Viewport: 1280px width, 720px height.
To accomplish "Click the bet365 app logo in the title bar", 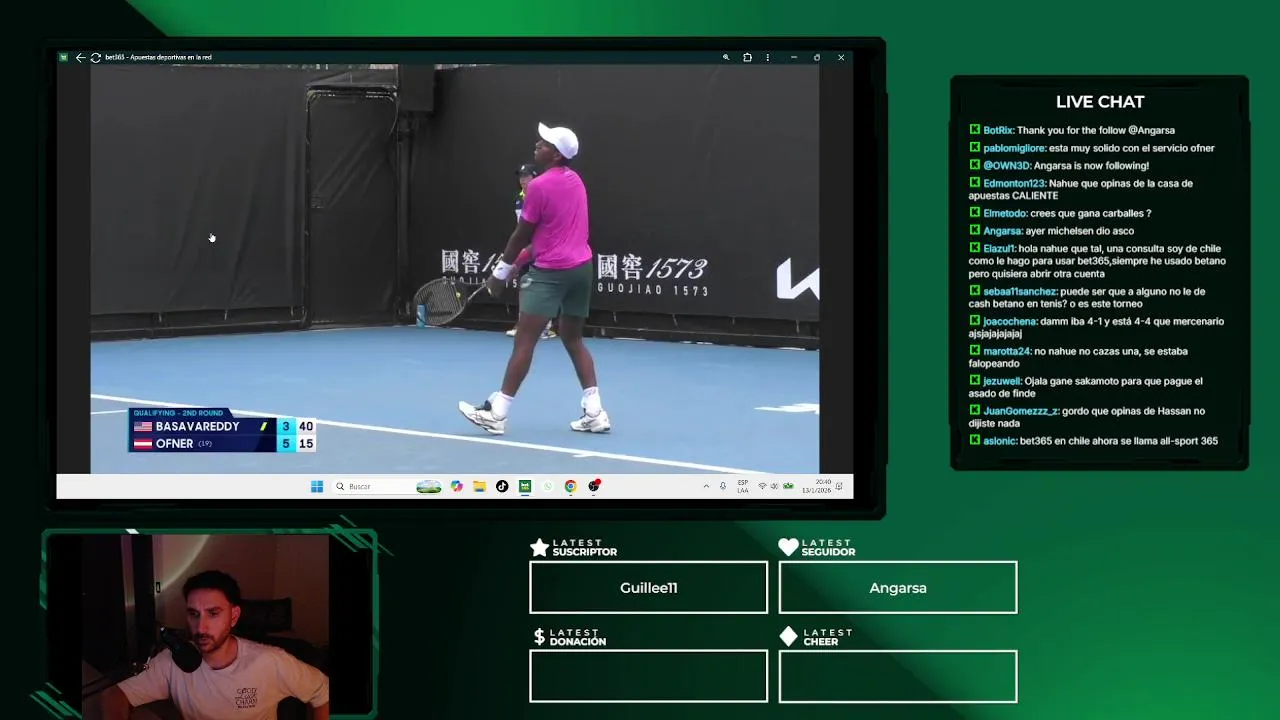I will pos(64,57).
